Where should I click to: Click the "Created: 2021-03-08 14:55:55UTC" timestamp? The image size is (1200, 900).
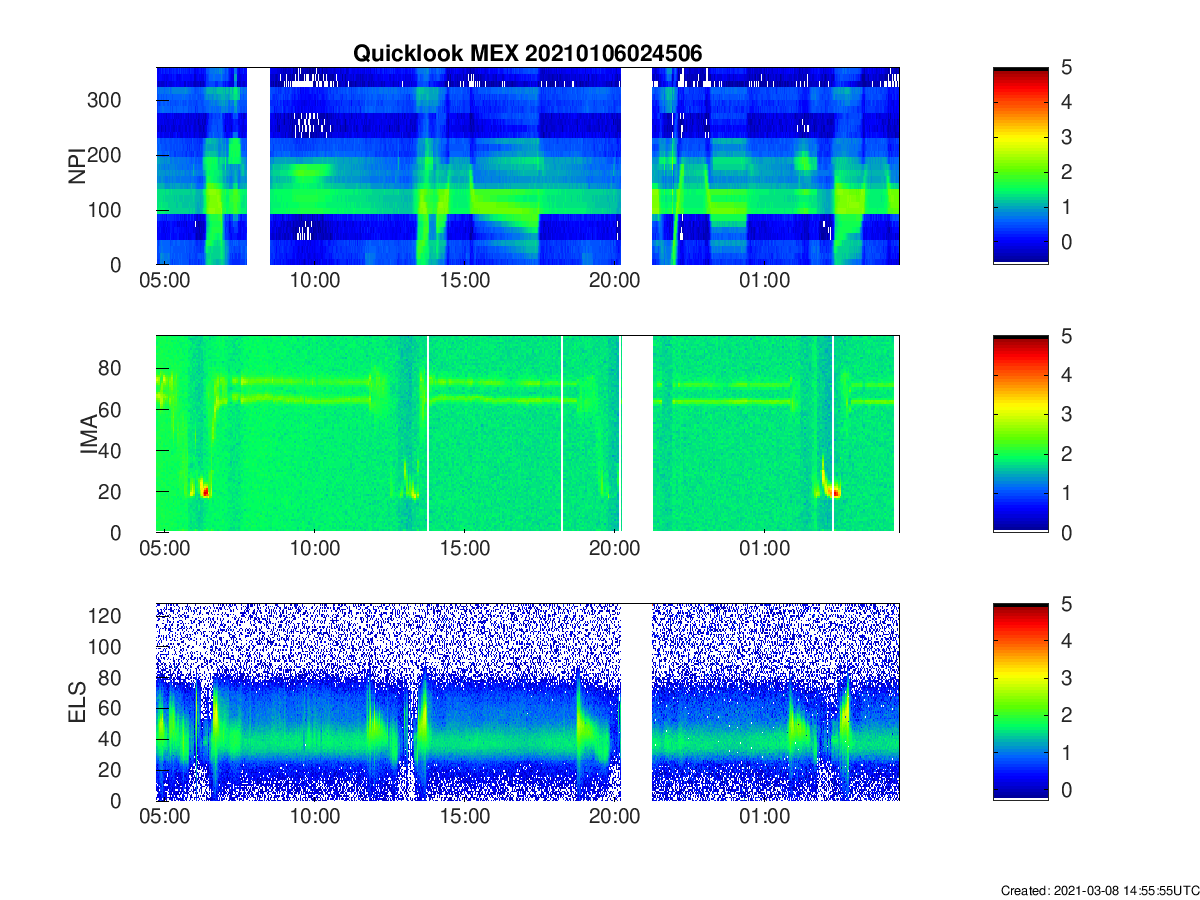pyautogui.click(x=1099, y=890)
